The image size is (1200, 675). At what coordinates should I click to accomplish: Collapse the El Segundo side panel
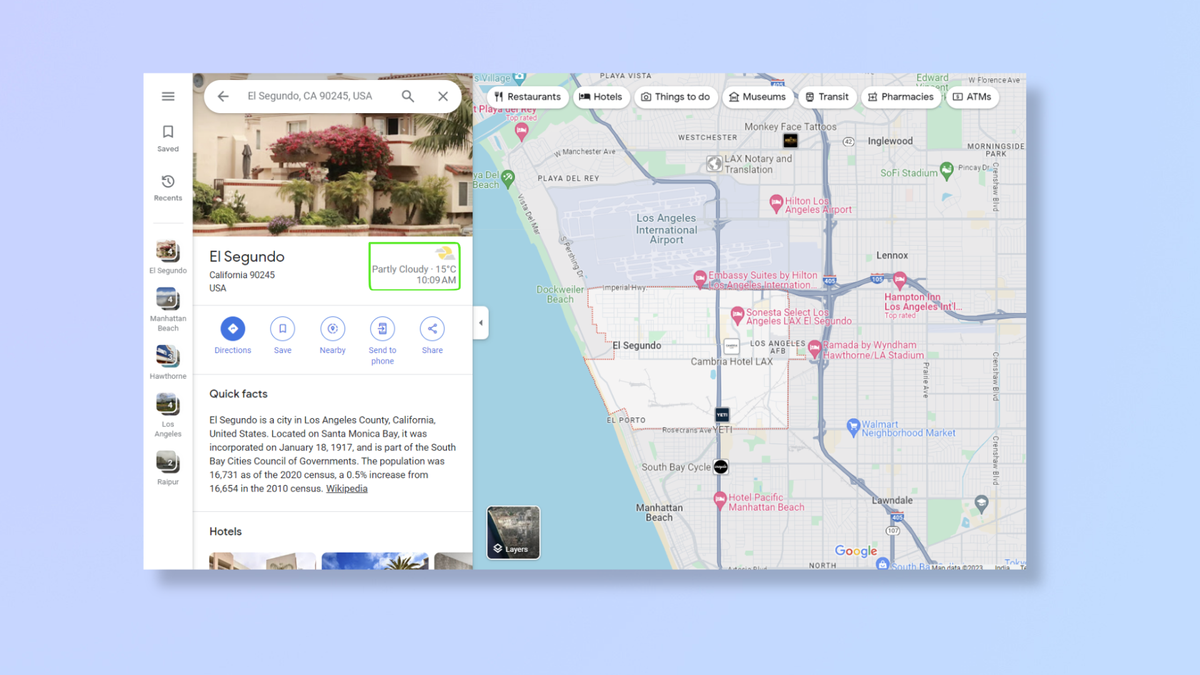[481, 322]
